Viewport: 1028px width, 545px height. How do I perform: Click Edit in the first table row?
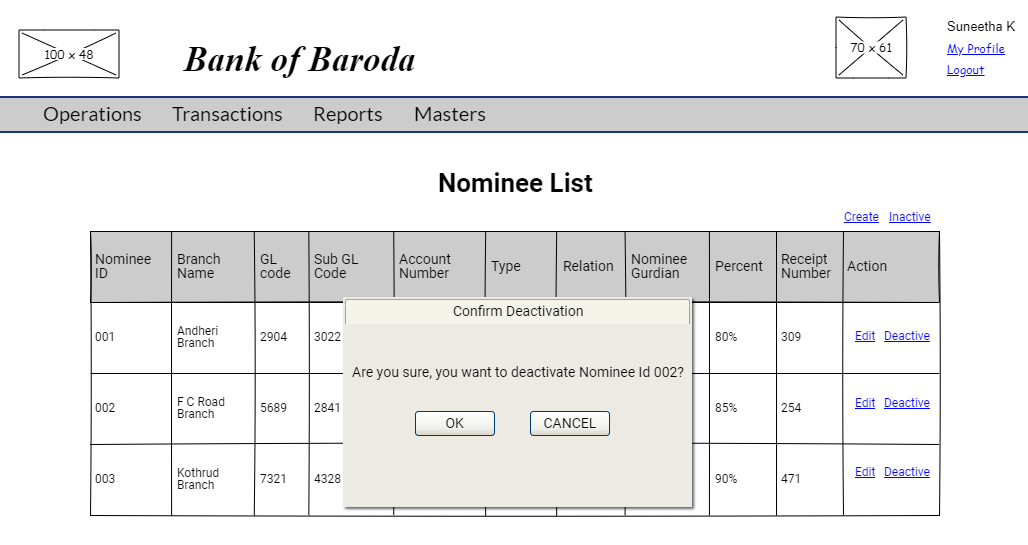(865, 336)
